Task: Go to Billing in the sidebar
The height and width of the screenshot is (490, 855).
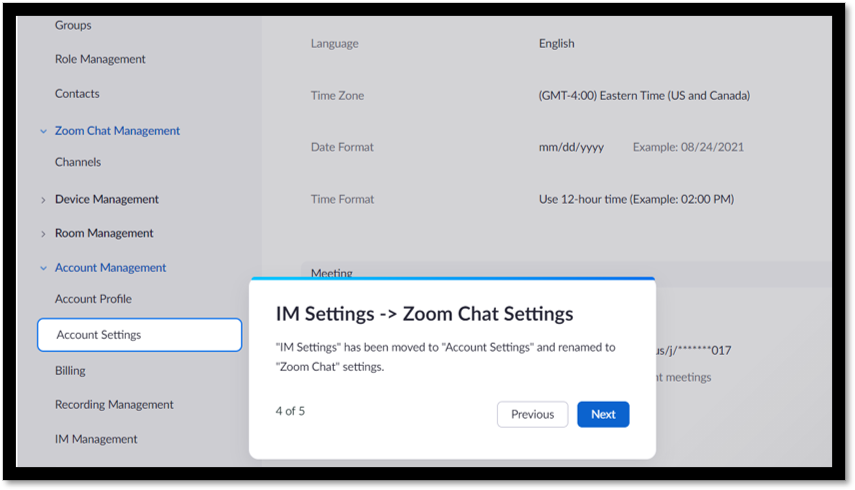Action: click(x=70, y=371)
